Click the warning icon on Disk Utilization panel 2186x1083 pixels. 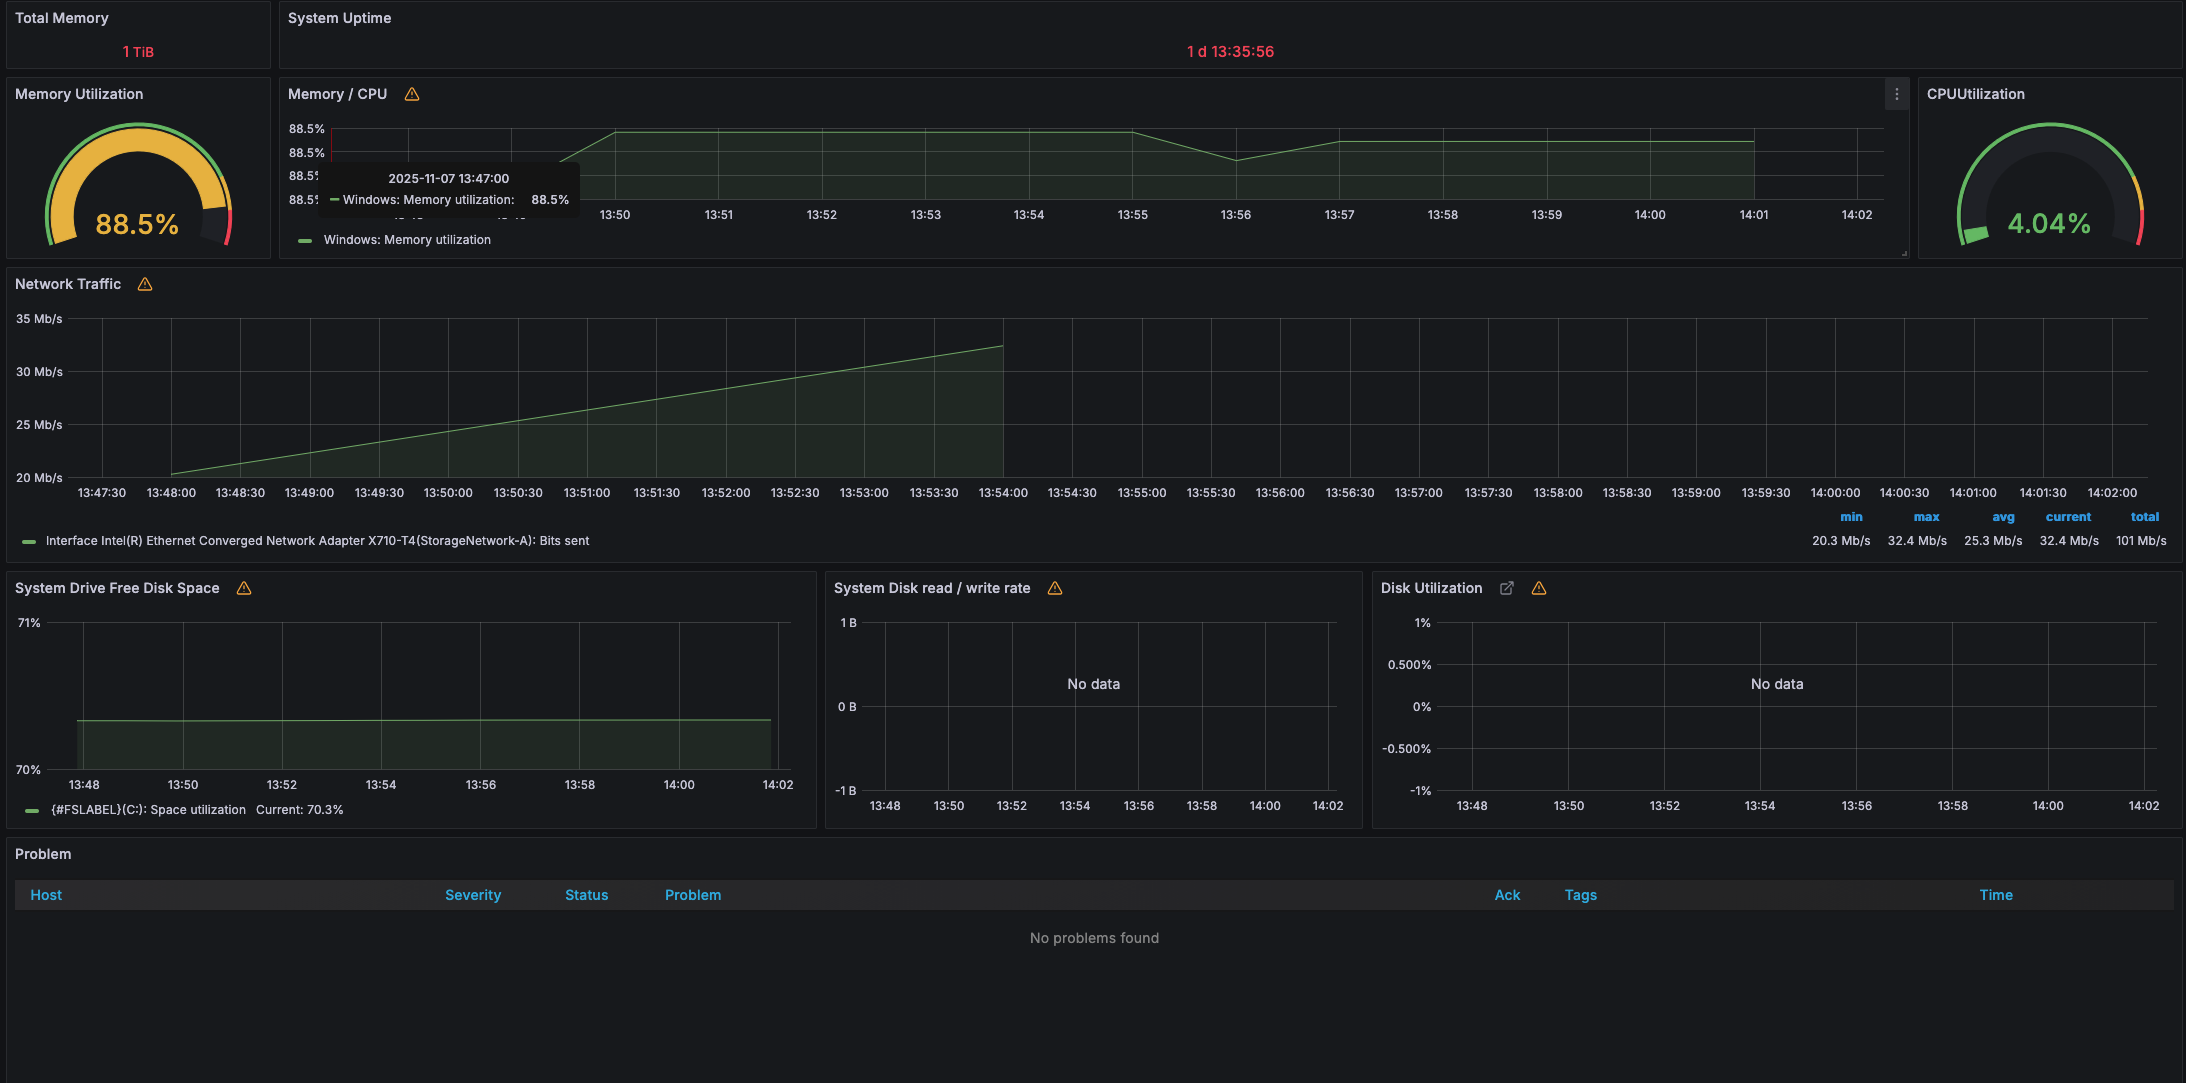(1539, 588)
